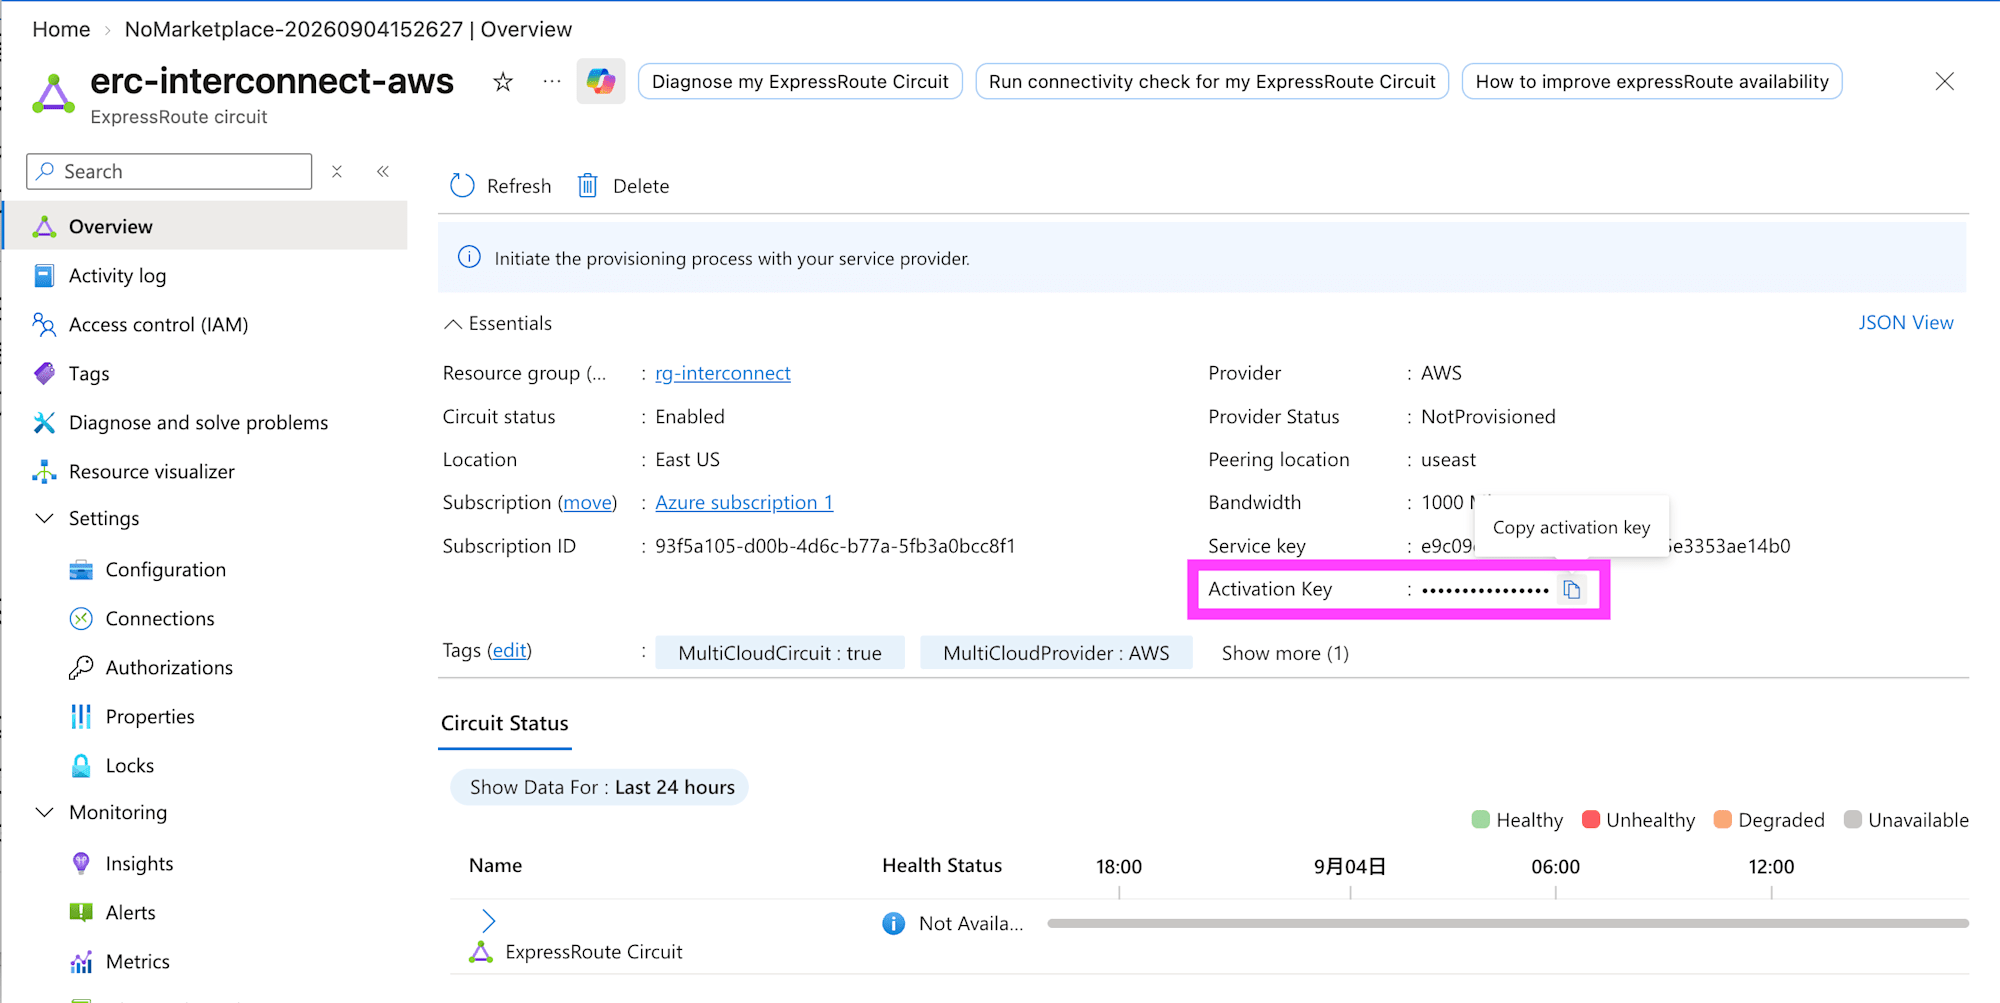
Task: Expand the ExpressRoute Circuit status row
Action: click(488, 920)
